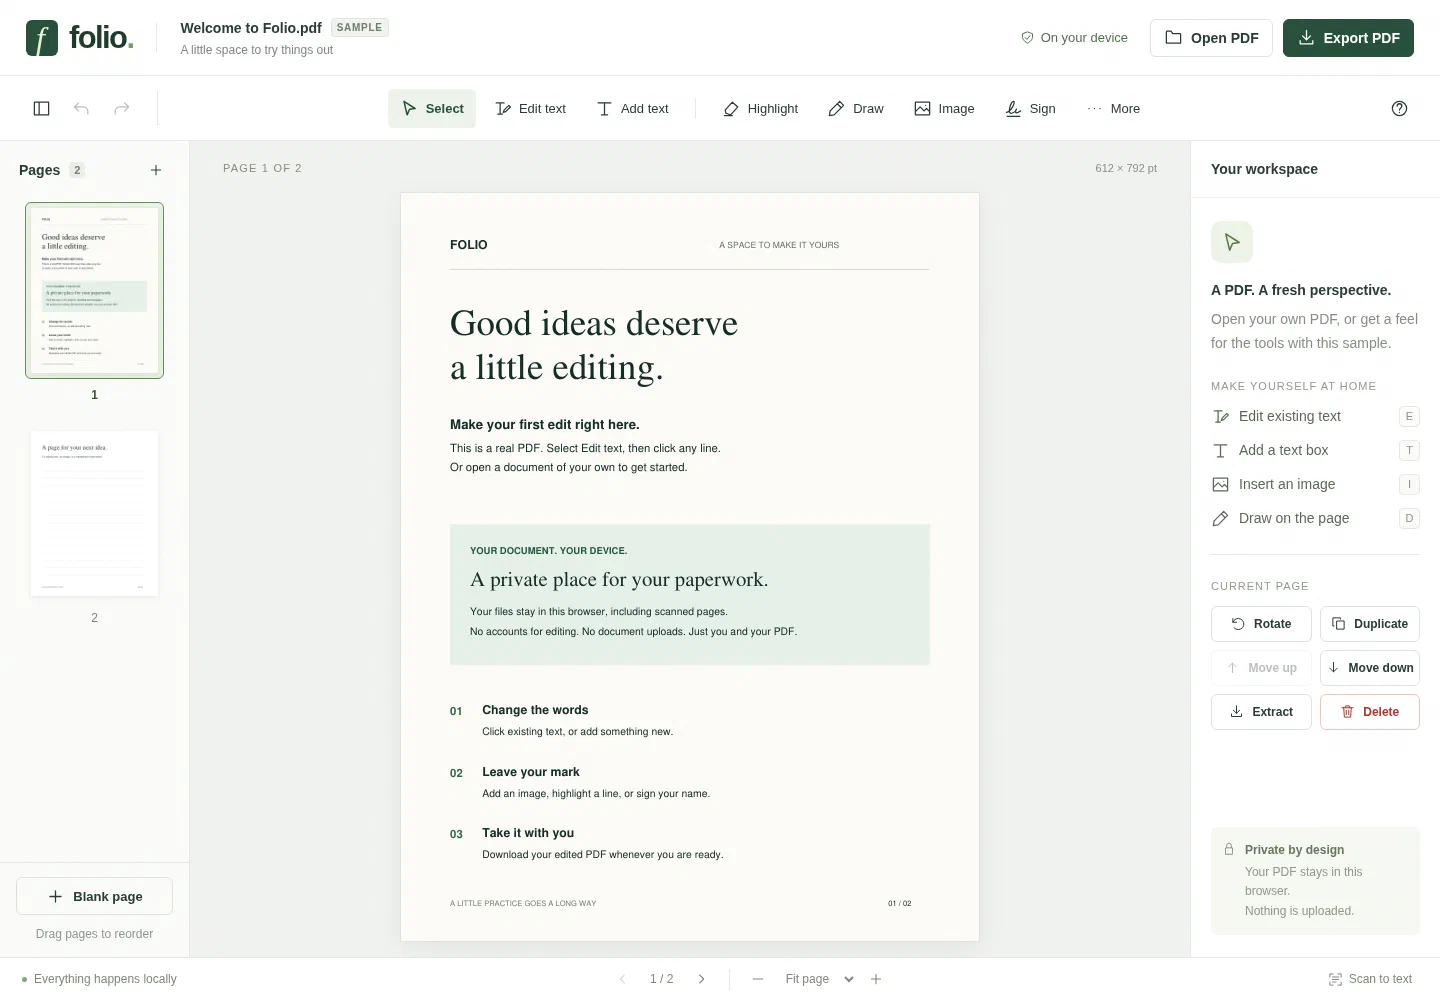The width and height of the screenshot is (1440, 1000).
Task: Click Edit existing text shortcut
Action: click(1315, 416)
